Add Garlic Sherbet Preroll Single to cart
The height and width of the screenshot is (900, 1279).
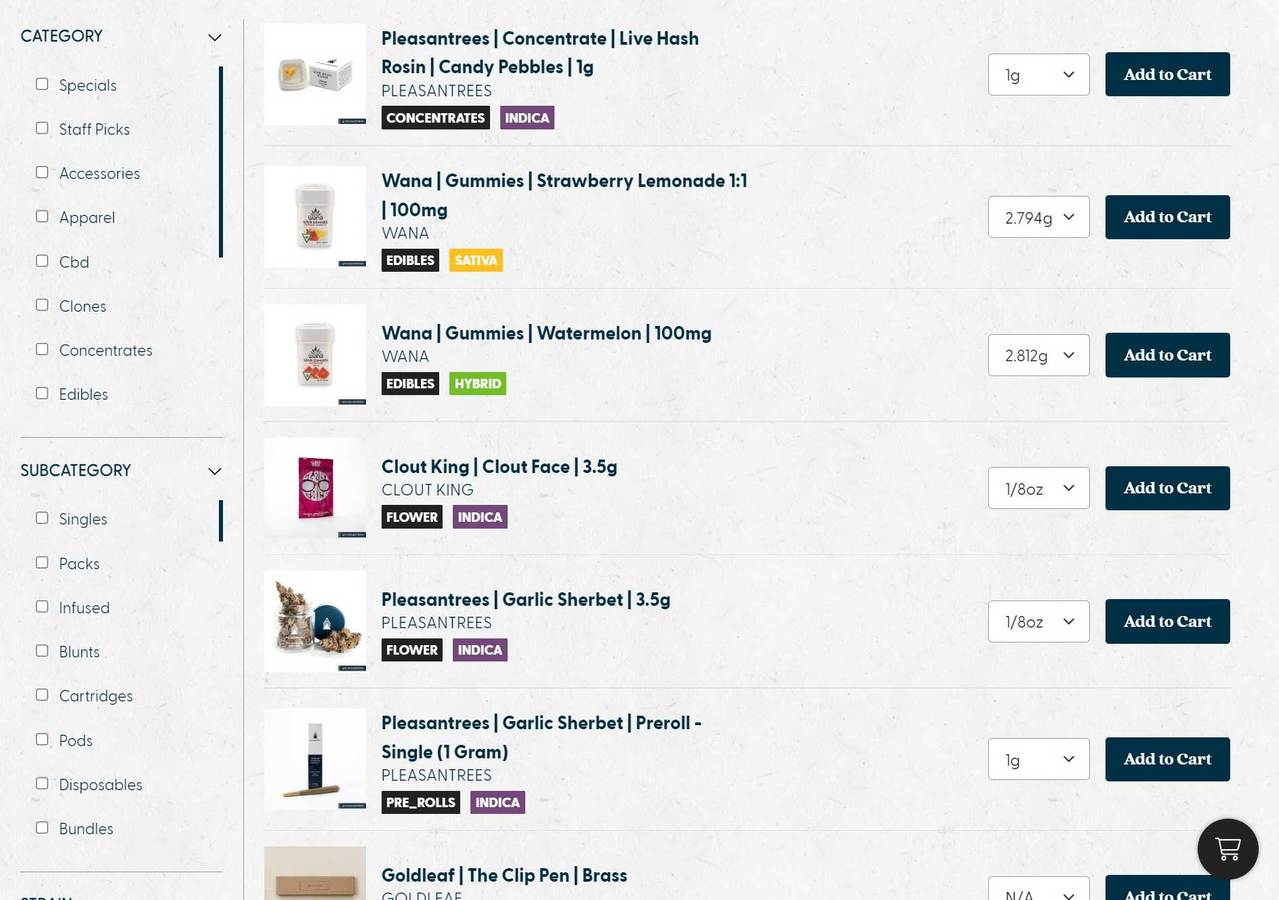coord(1167,759)
